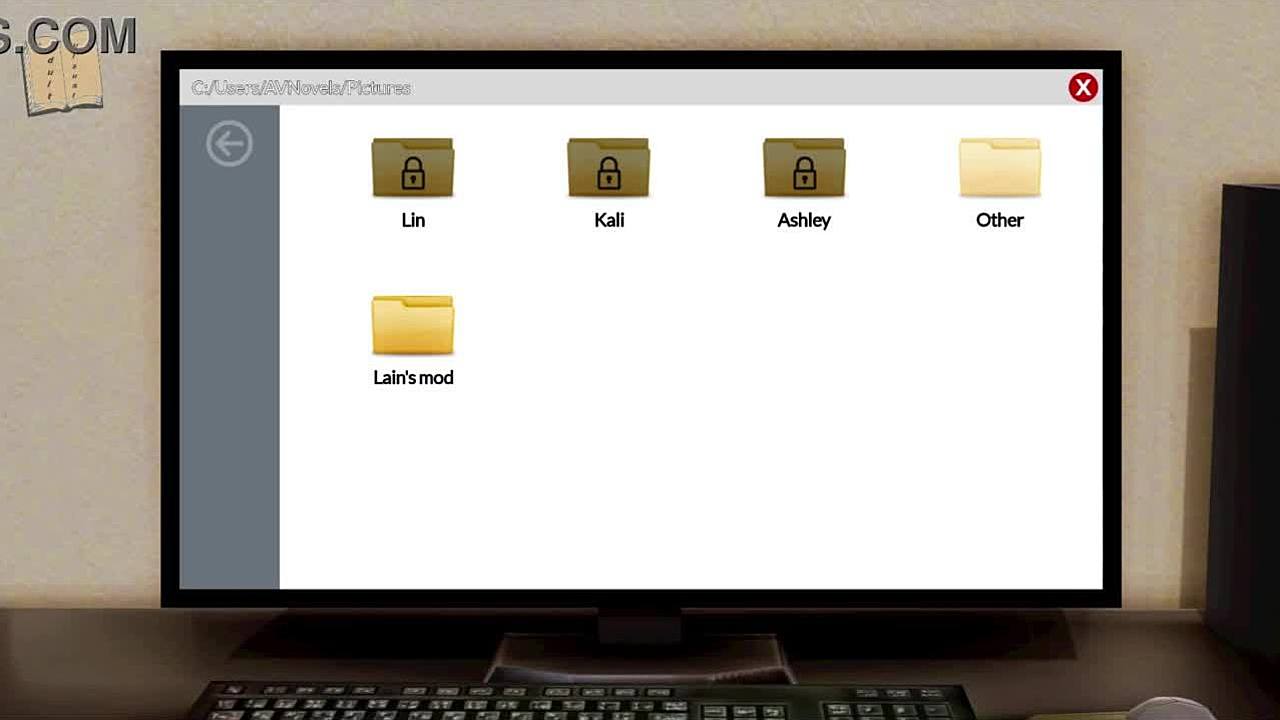
Task: Open the Other folder icon
Action: click(999, 167)
